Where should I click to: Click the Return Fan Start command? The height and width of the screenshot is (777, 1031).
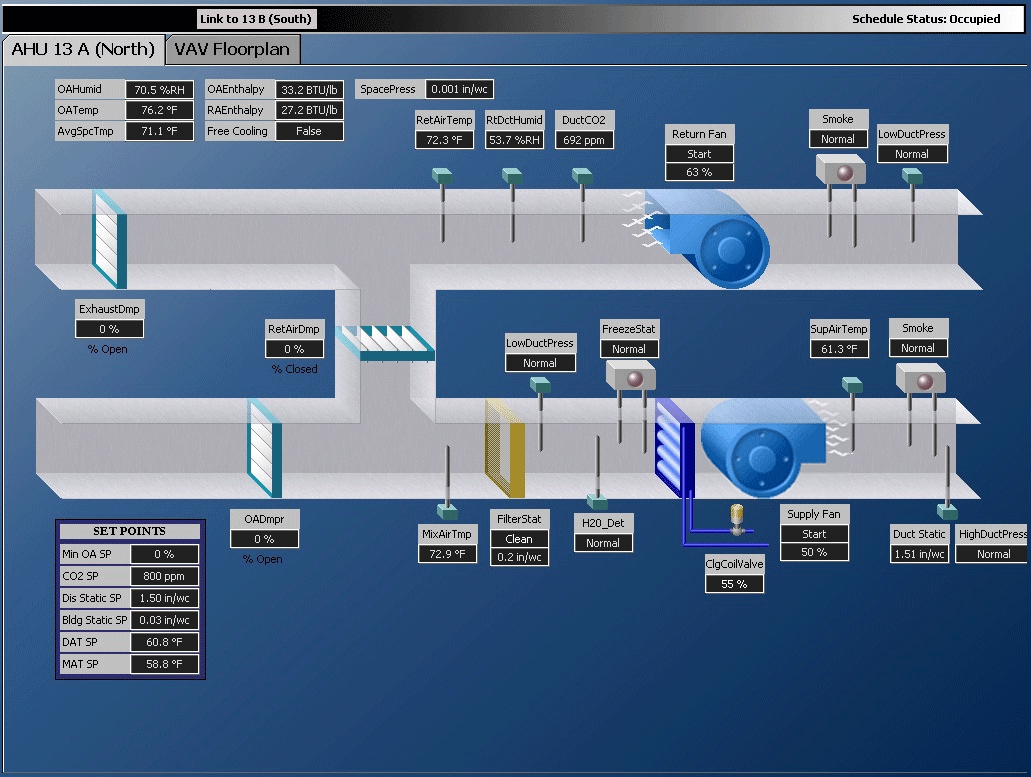pyautogui.click(x=699, y=154)
